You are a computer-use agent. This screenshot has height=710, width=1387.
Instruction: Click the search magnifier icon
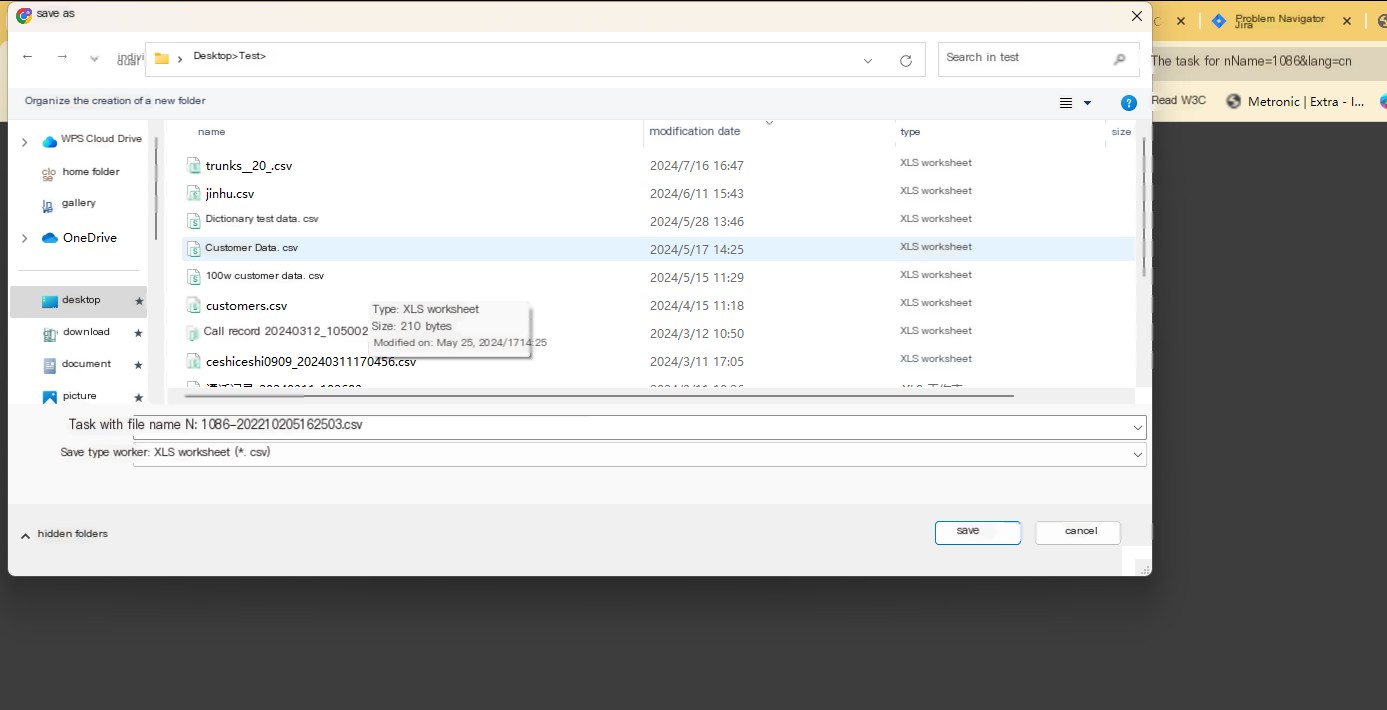pyautogui.click(x=1120, y=59)
